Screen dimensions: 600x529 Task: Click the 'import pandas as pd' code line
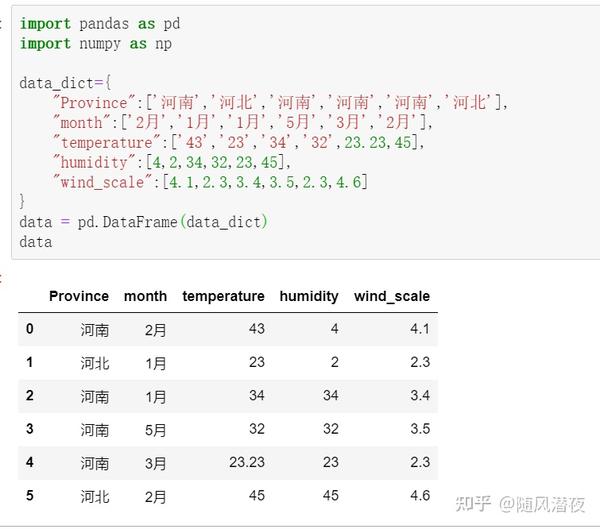coord(99,24)
